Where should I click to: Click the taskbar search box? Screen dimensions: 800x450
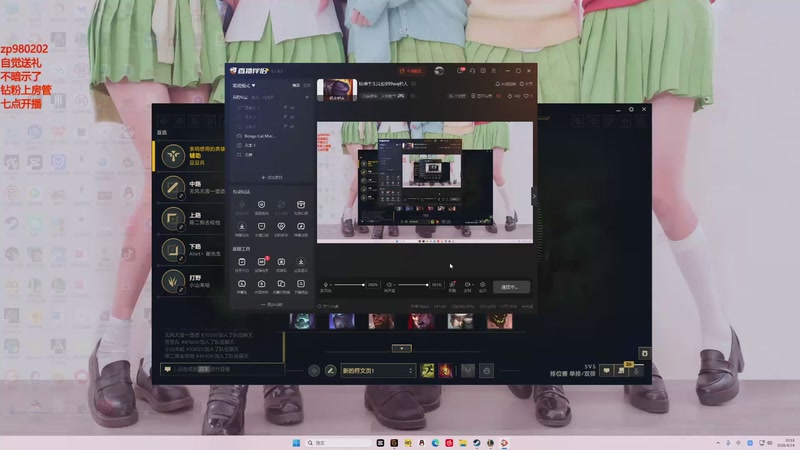pyautogui.click(x=338, y=443)
